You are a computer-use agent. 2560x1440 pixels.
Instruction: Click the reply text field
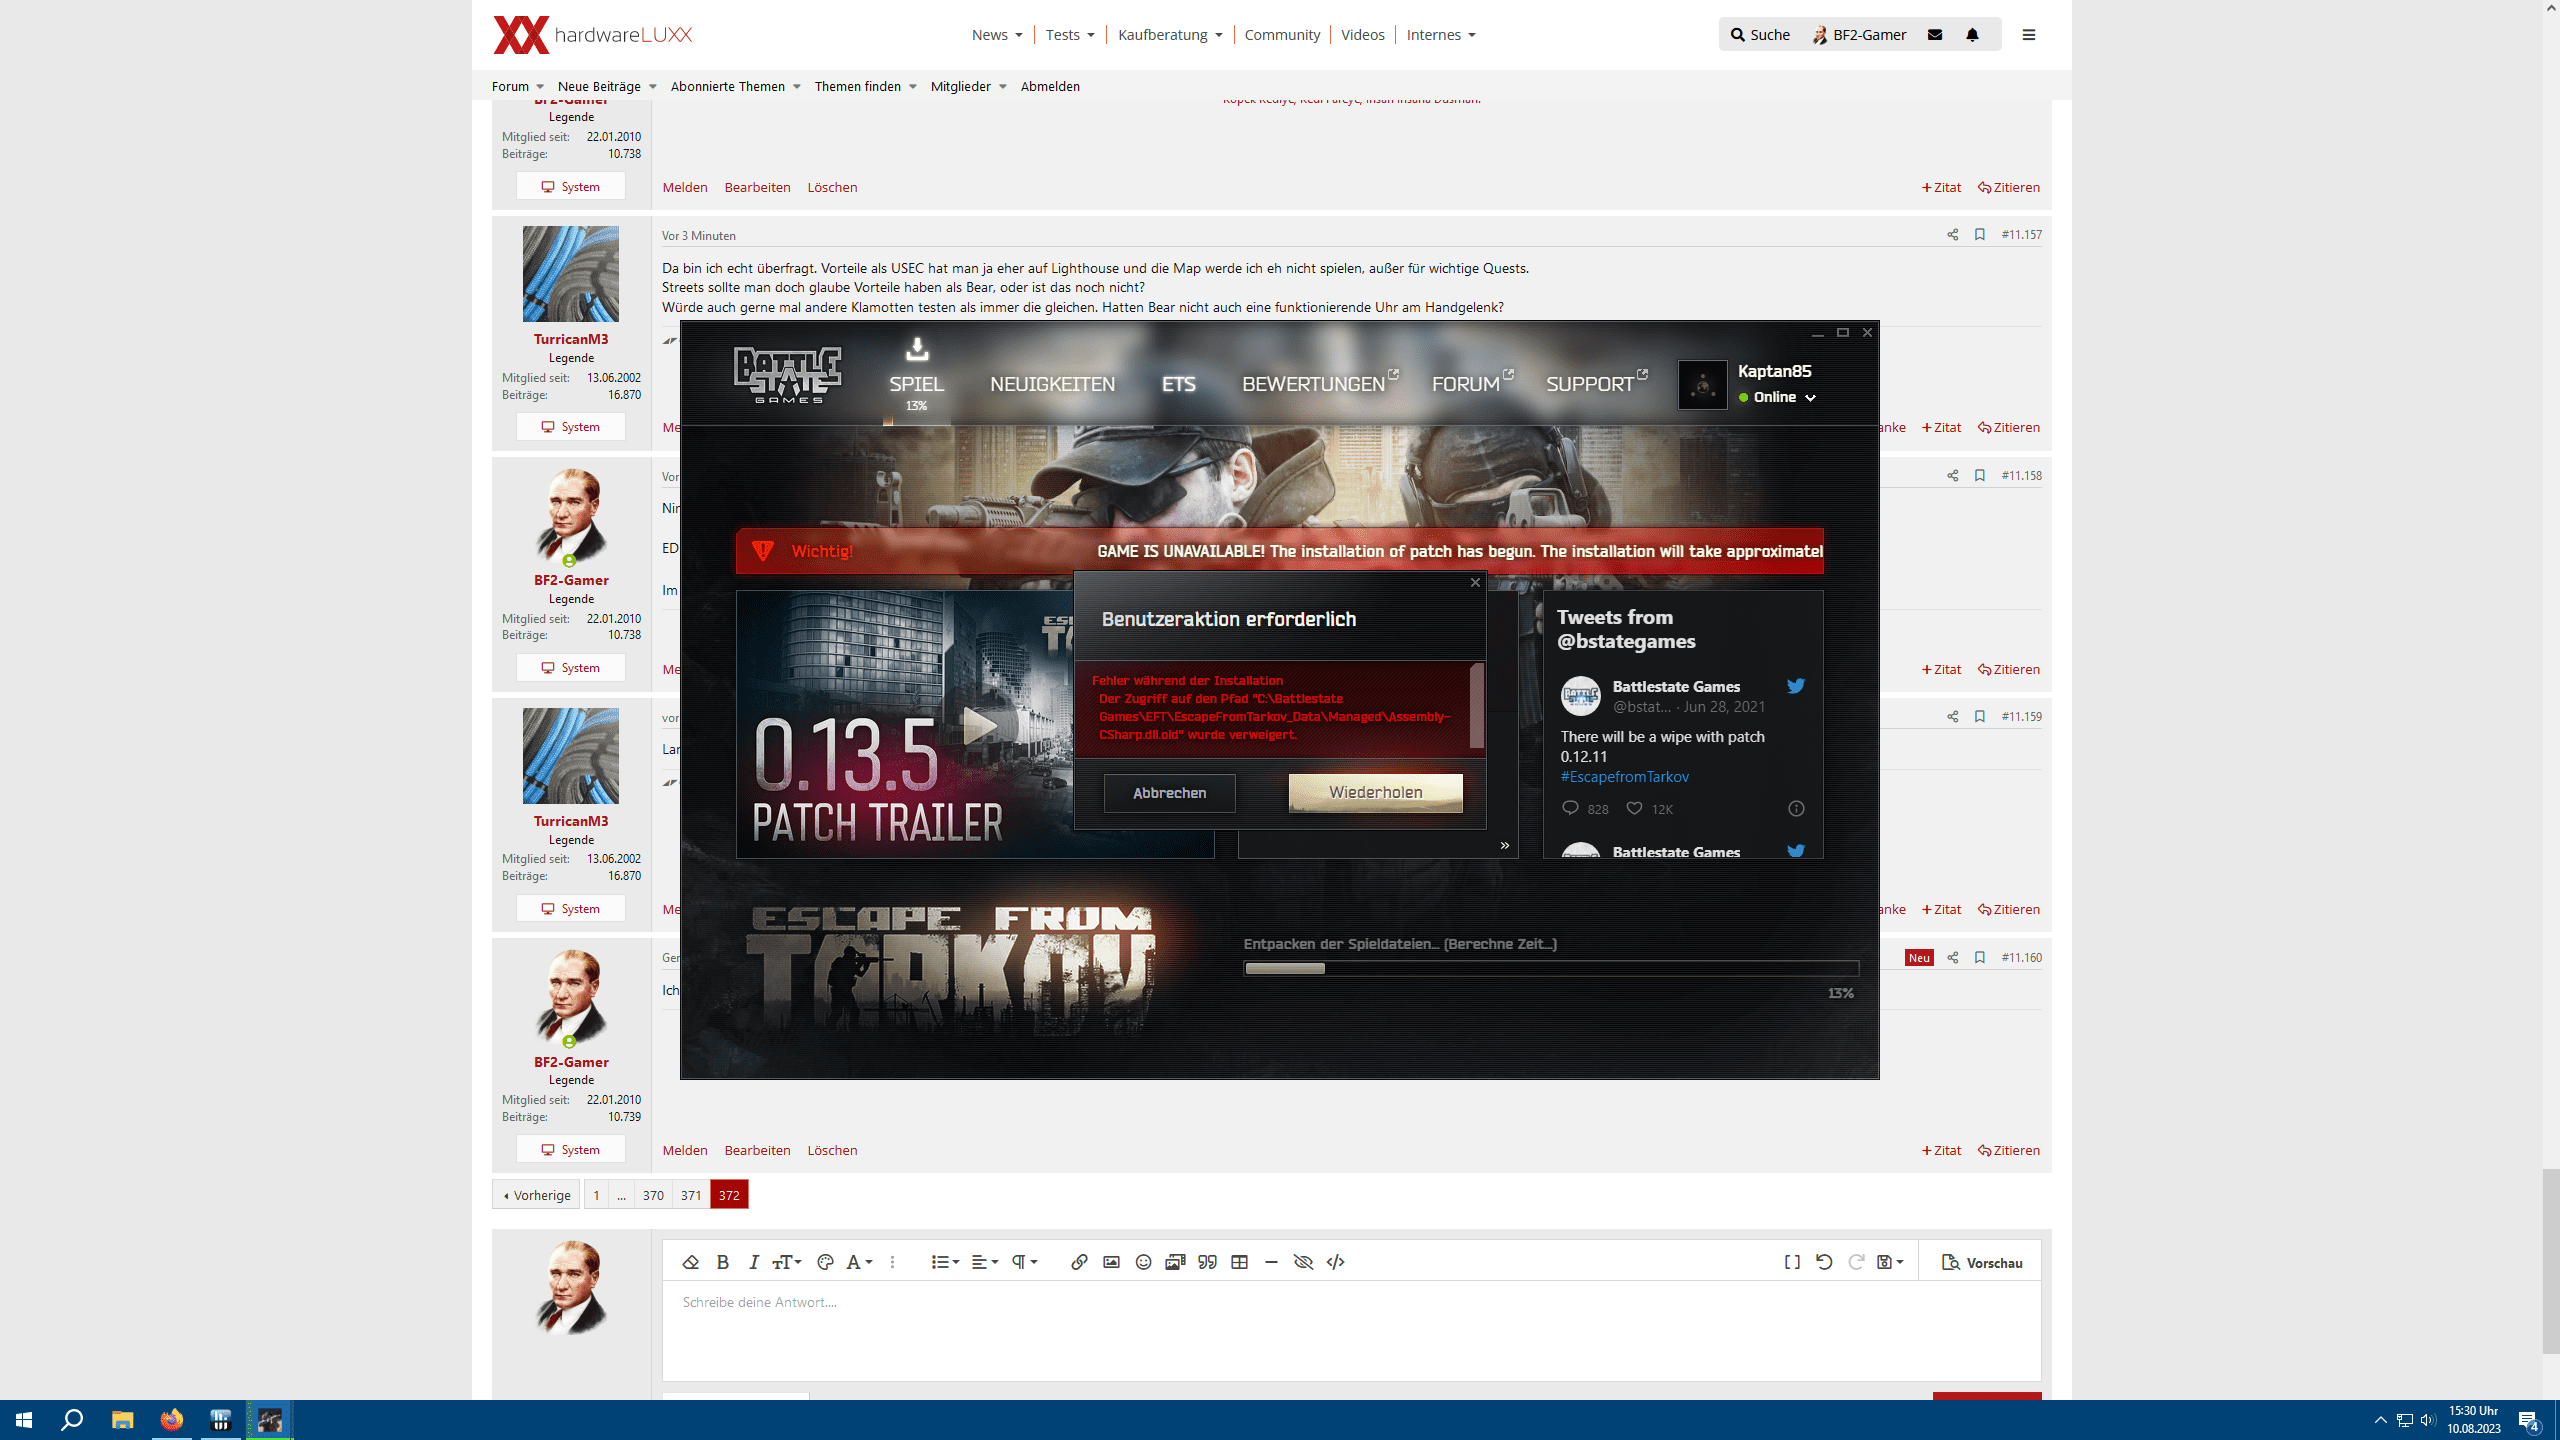coord(1351,1330)
